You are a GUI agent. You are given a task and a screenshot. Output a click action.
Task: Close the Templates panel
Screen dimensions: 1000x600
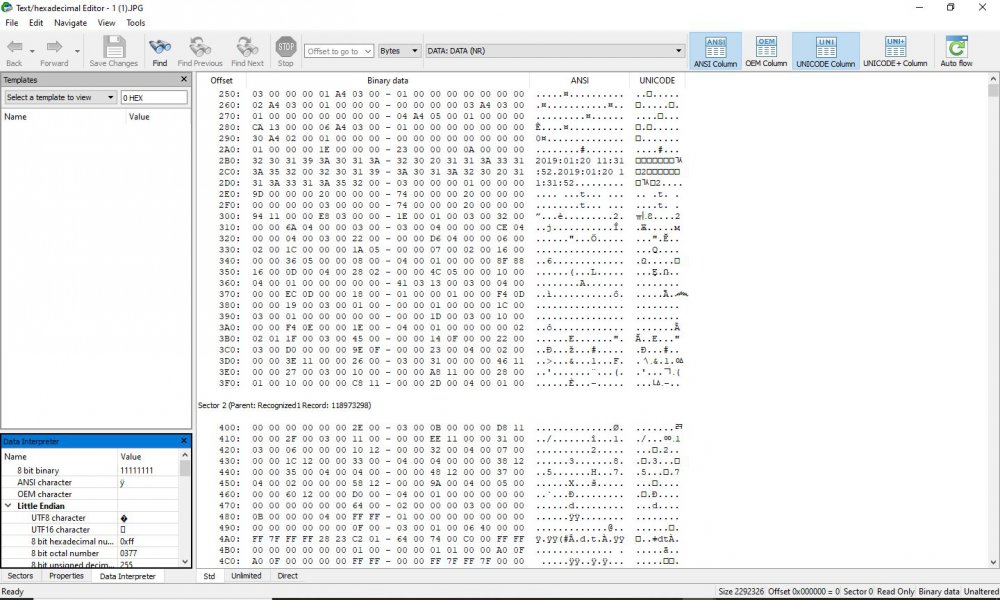[184, 79]
